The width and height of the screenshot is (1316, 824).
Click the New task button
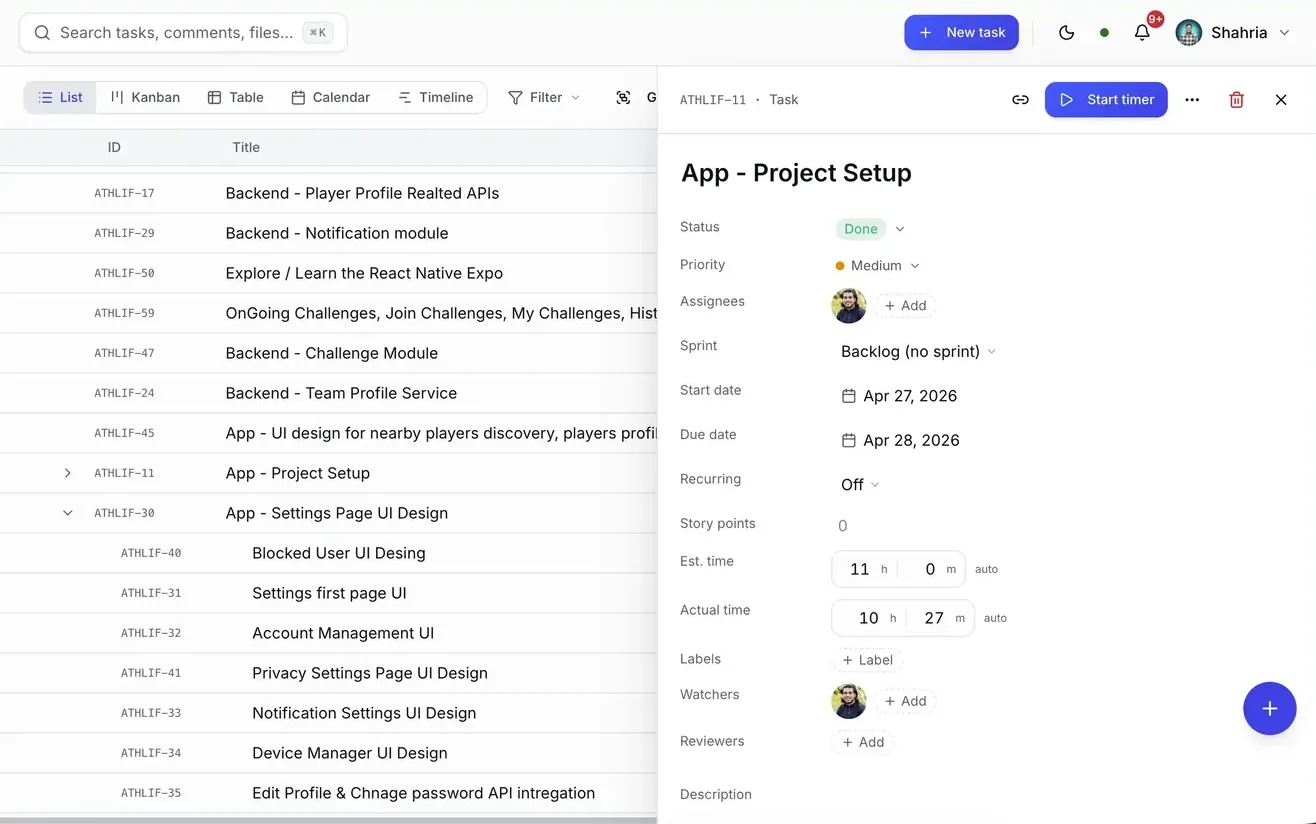point(961,33)
